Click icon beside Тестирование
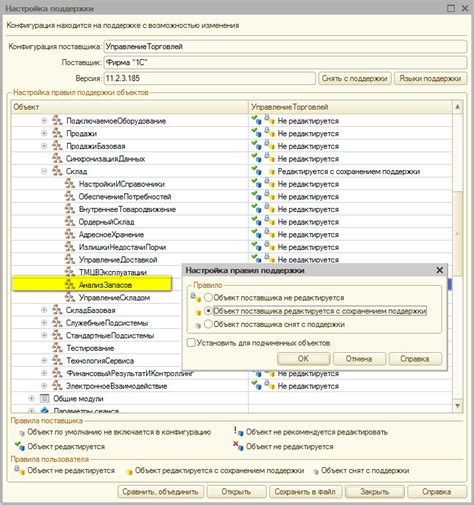The width and height of the screenshot is (474, 505). (57, 348)
